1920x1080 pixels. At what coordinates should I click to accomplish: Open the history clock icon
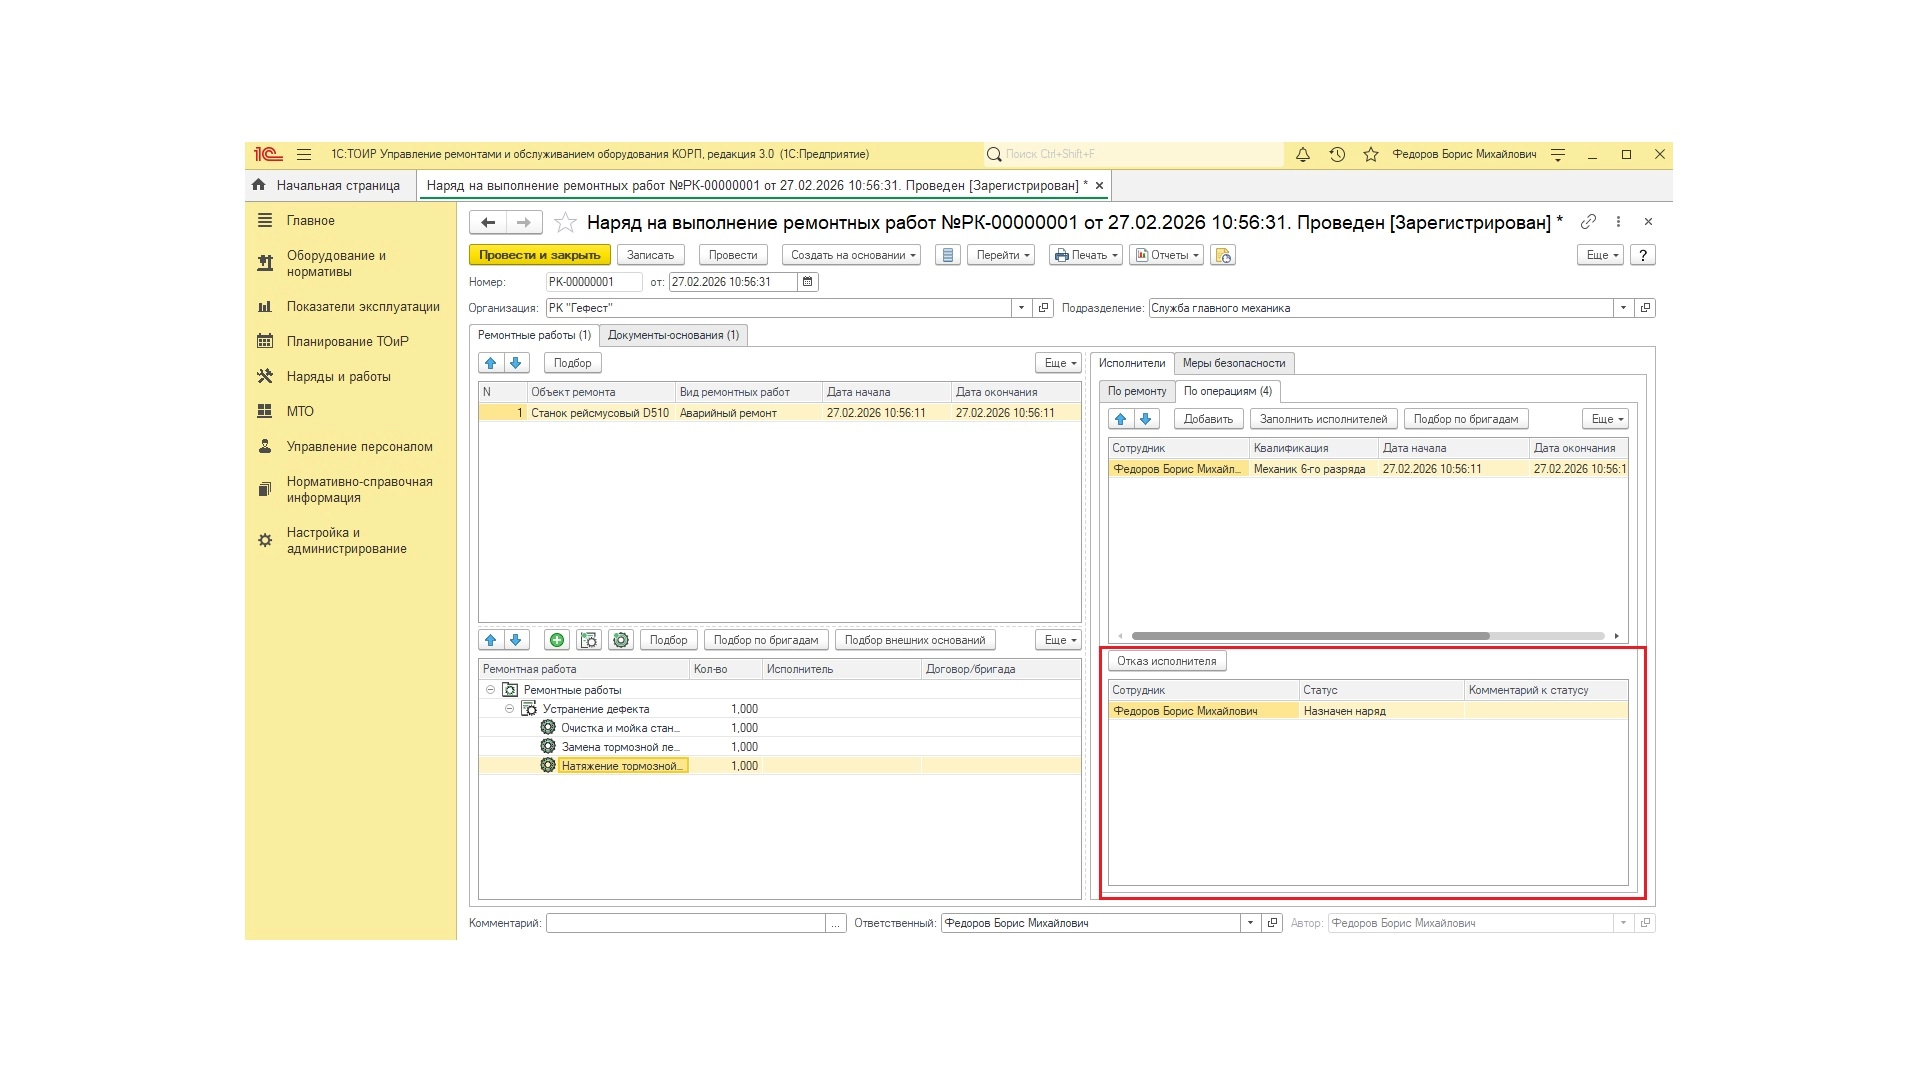pyautogui.click(x=1337, y=155)
